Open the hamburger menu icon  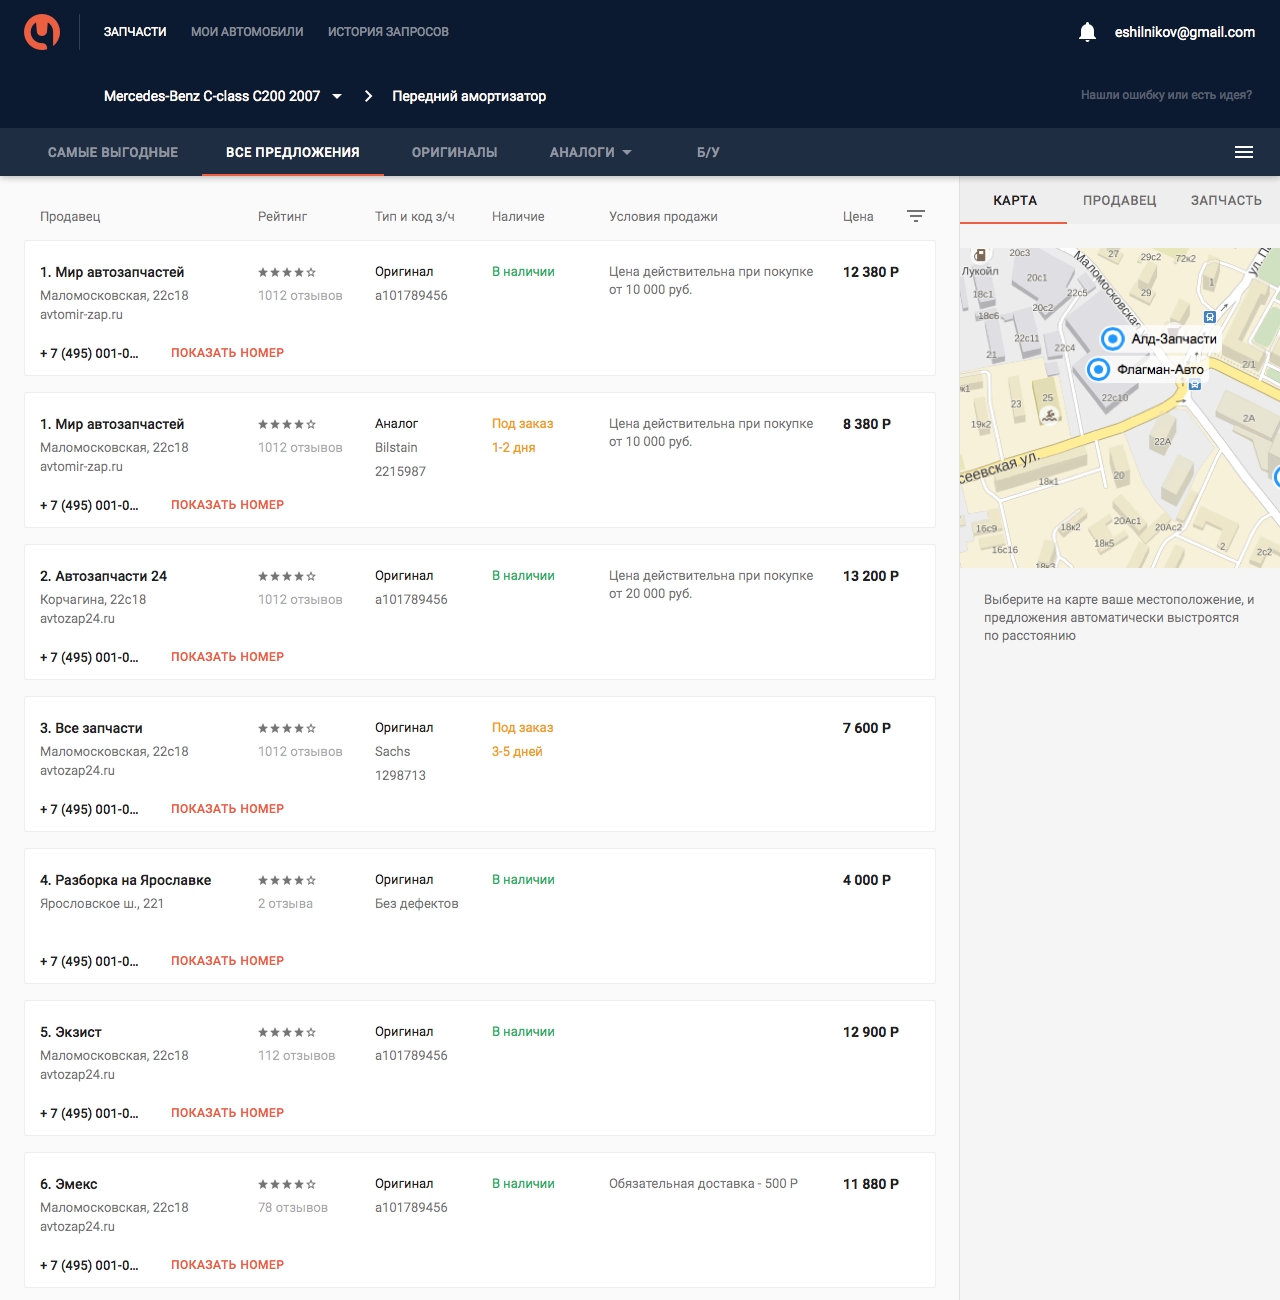(1244, 152)
